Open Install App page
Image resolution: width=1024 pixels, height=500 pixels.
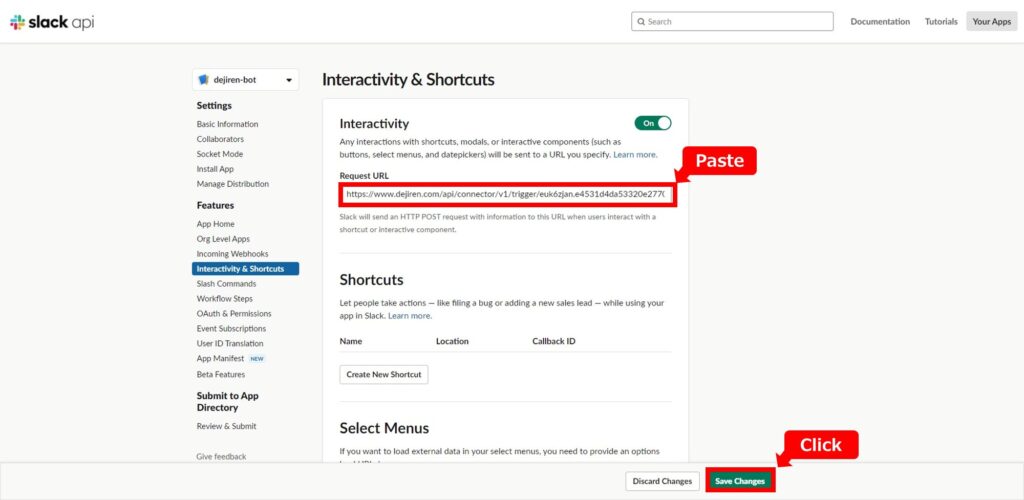tap(215, 169)
